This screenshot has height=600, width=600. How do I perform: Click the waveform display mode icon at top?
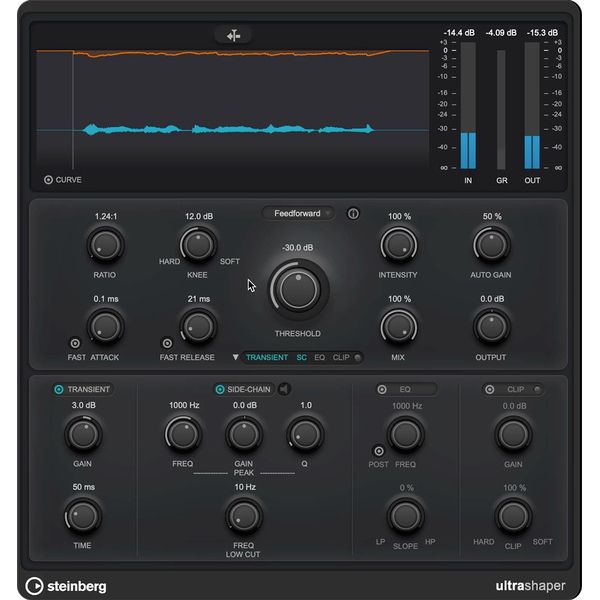[x=233, y=36]
